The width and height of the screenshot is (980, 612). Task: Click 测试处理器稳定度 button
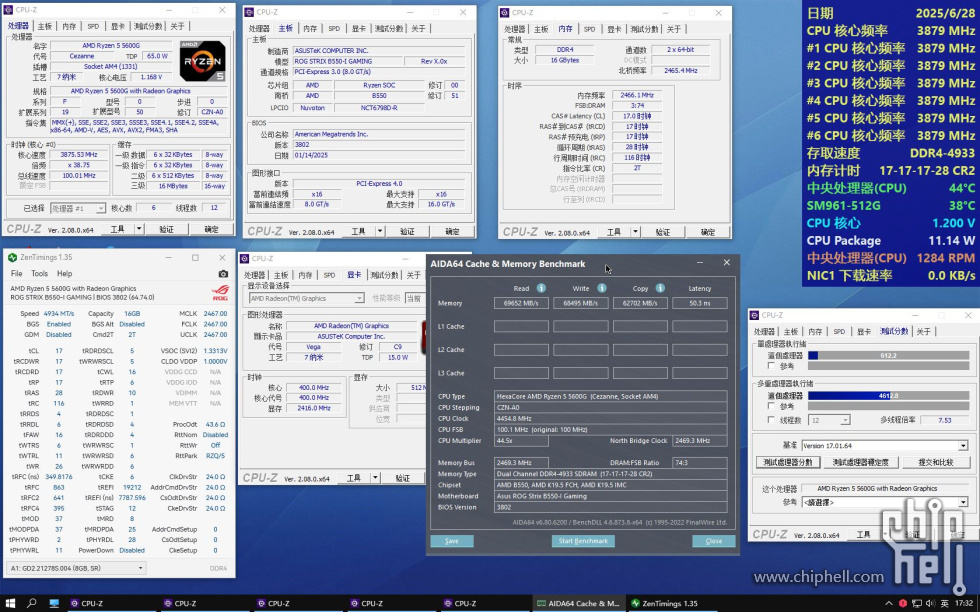(860, 463)
